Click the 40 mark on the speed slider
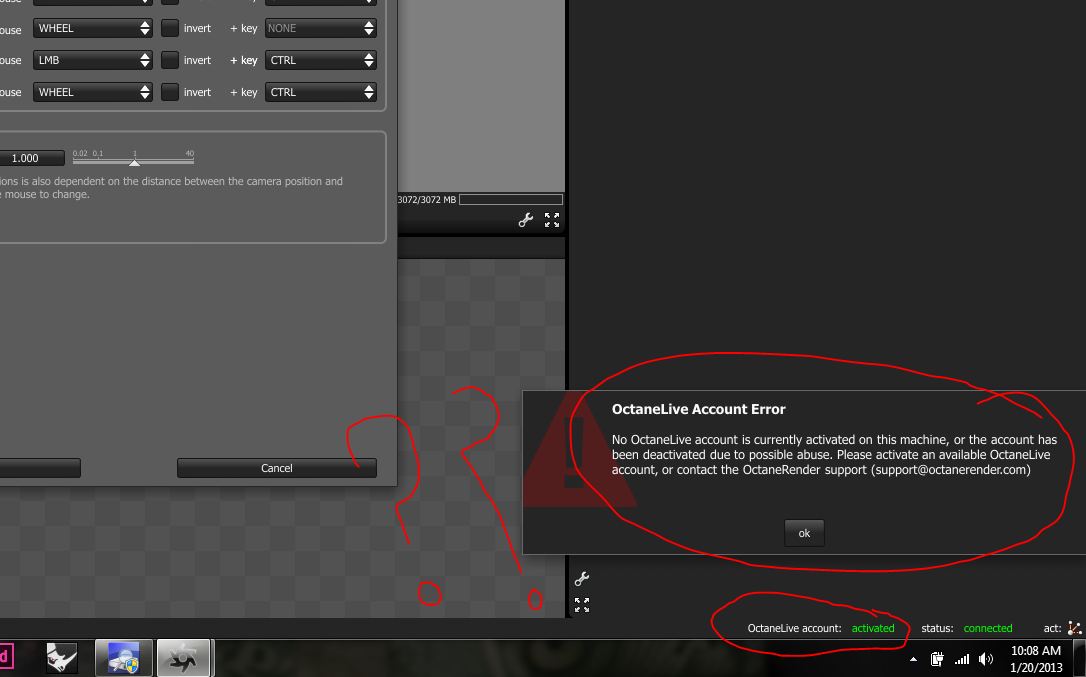 190,154
